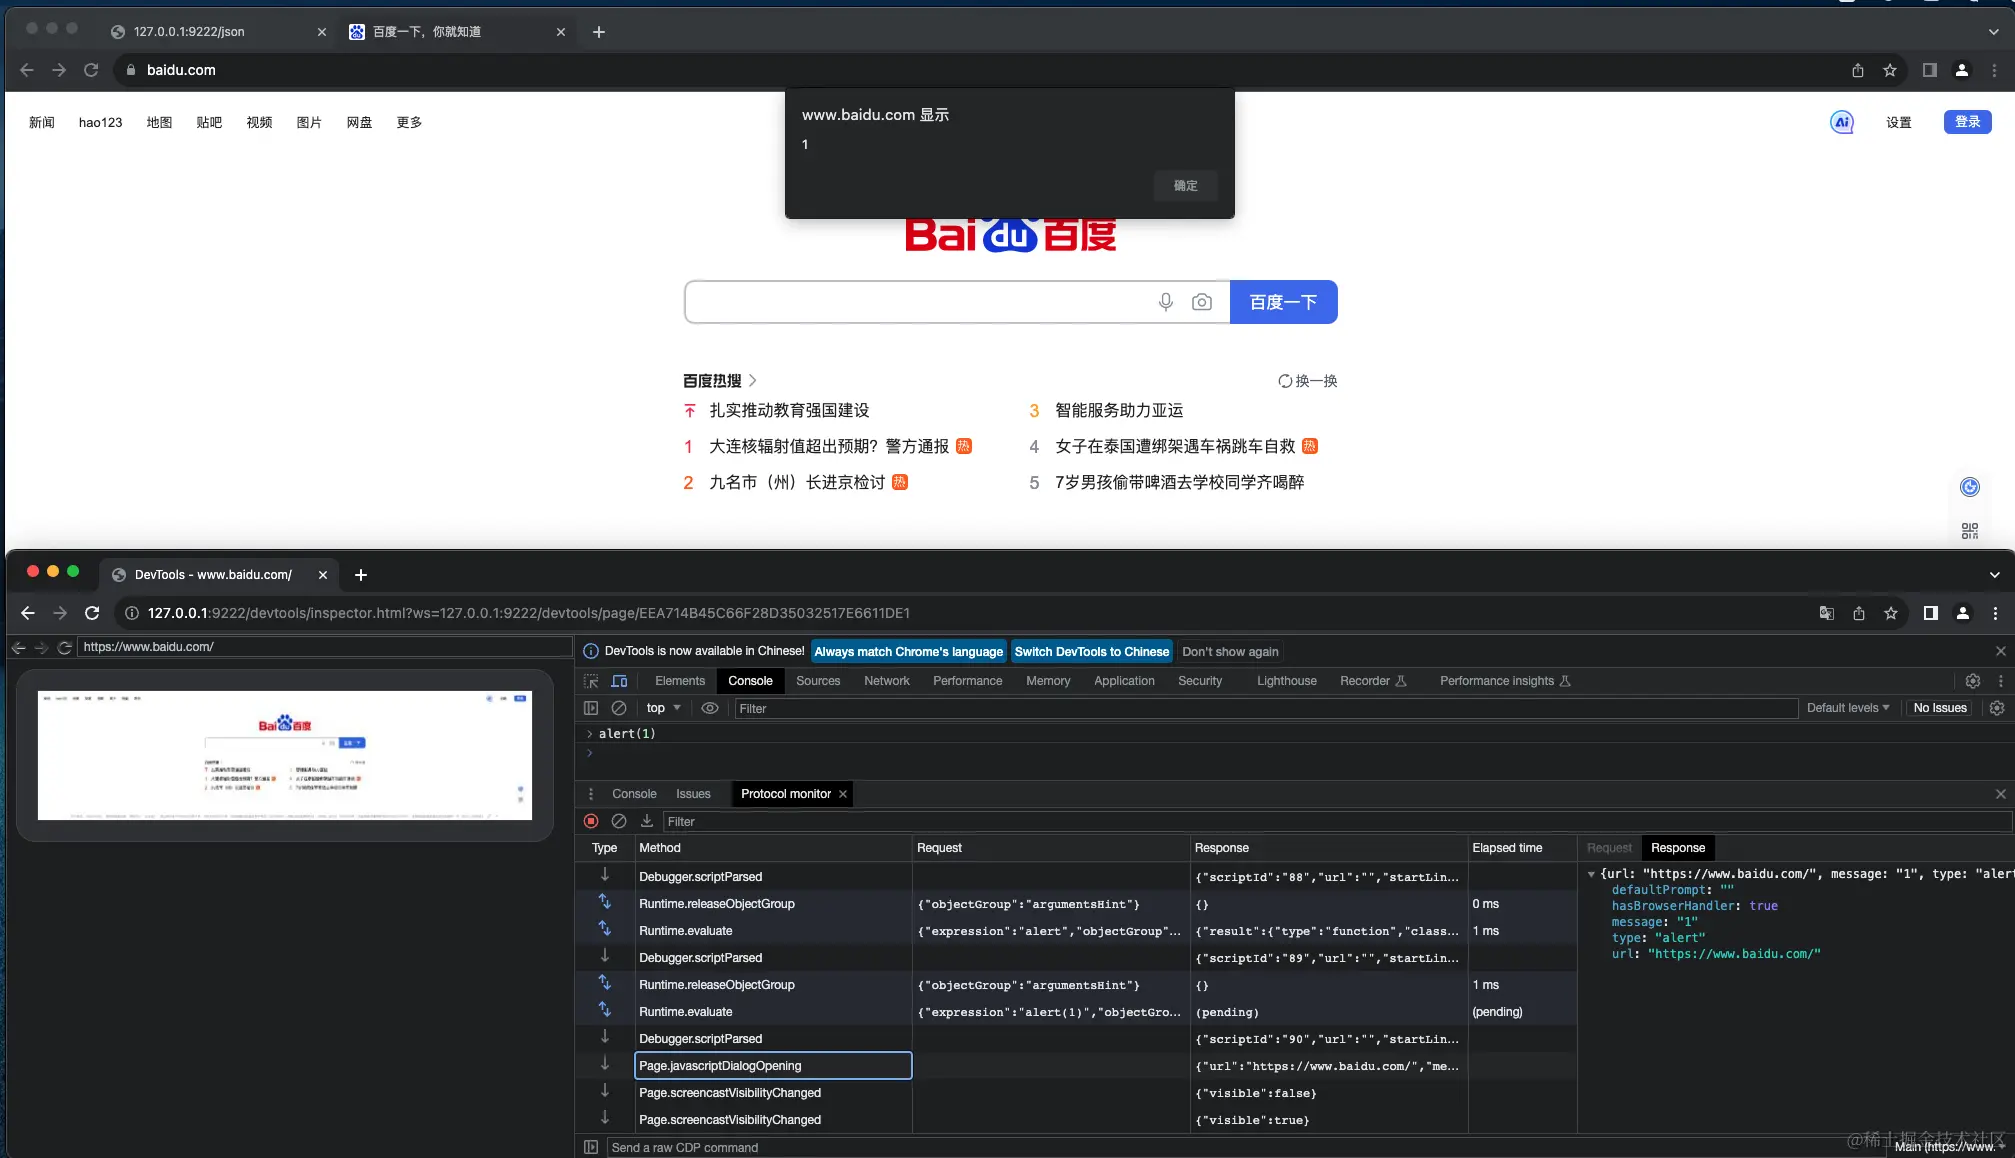Viewport: 2015px width, 1158px height.
Task: Click the 百度一下 search button
Action: click(x=1283, y=302)
